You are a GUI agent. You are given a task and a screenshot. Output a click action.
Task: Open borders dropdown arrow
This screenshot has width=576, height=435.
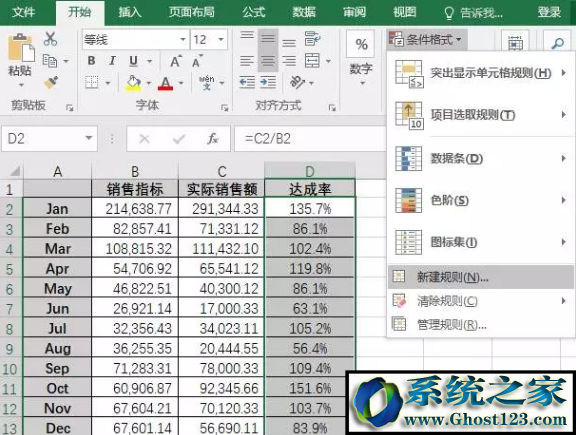tap(108, 83)
